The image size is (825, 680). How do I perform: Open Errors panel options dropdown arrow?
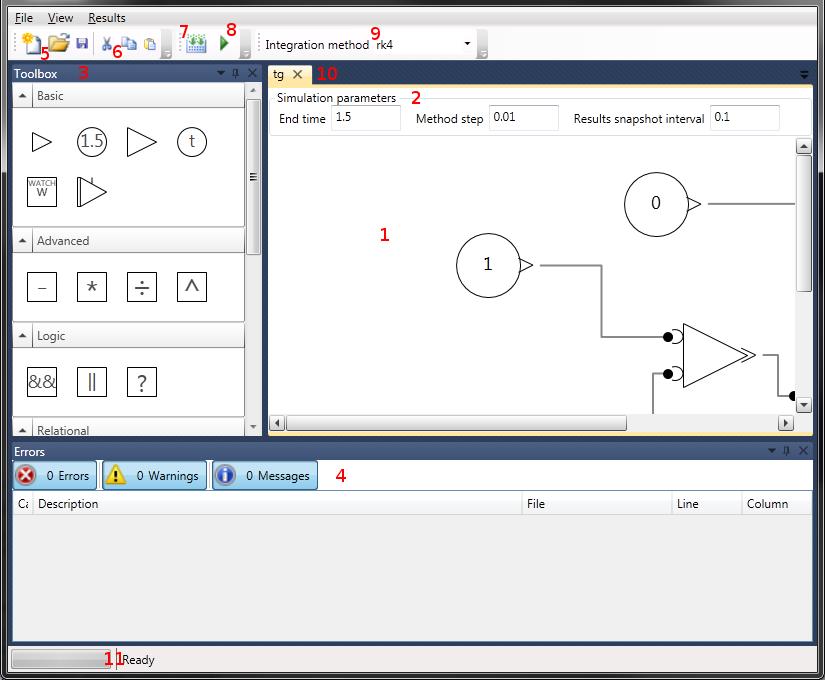[772, 451]
